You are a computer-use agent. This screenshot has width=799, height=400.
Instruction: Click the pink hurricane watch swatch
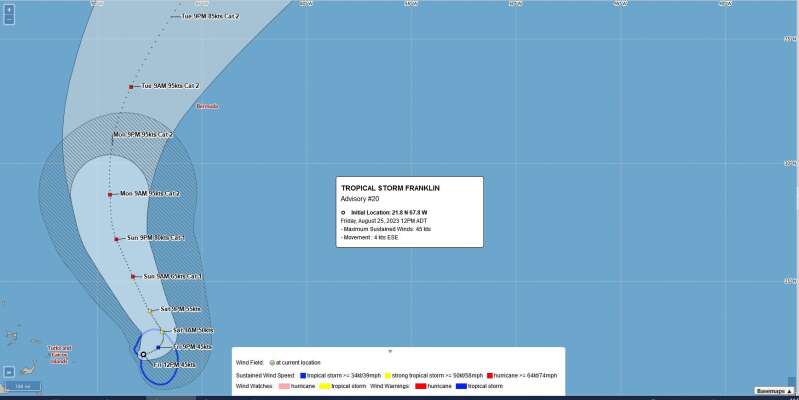[284, 386]
